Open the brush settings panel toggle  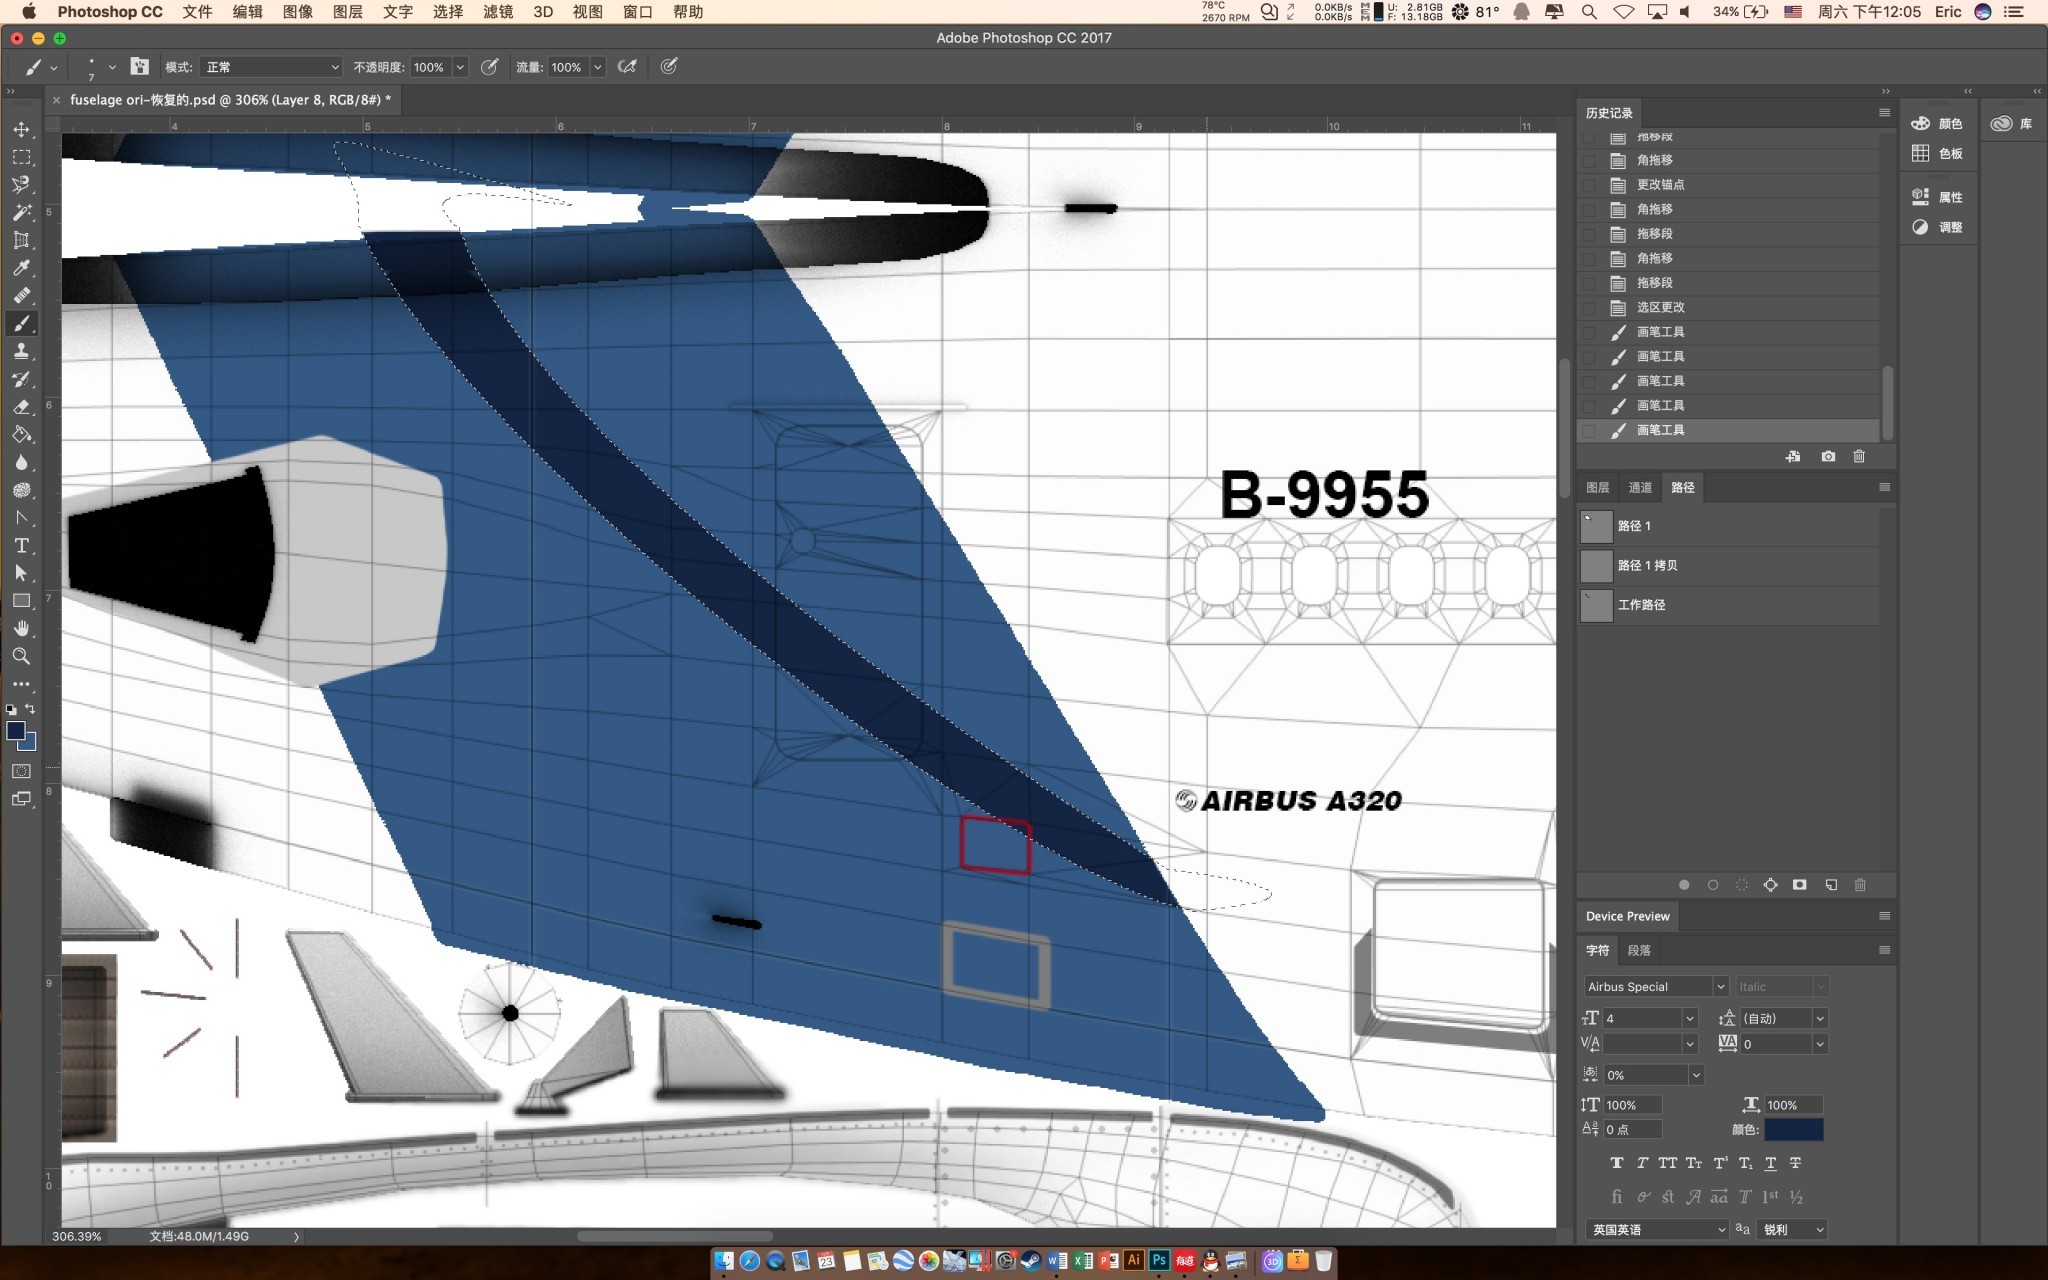[x=139, y=67]
